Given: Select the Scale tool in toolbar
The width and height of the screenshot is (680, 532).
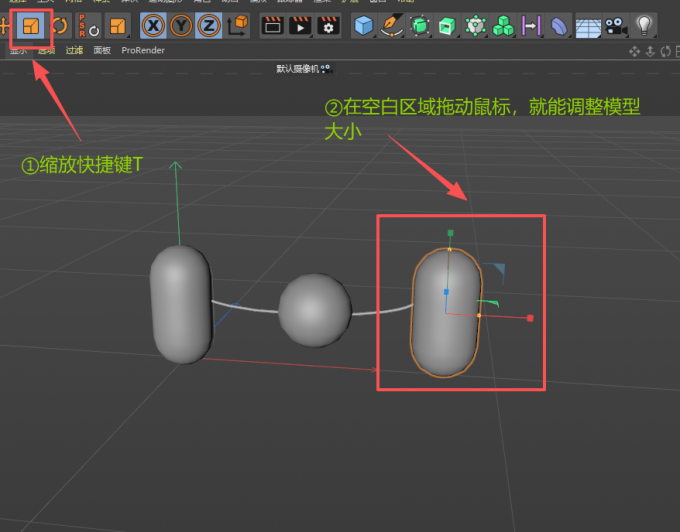Looking at the screenshot, I should [x=32, y=26].
